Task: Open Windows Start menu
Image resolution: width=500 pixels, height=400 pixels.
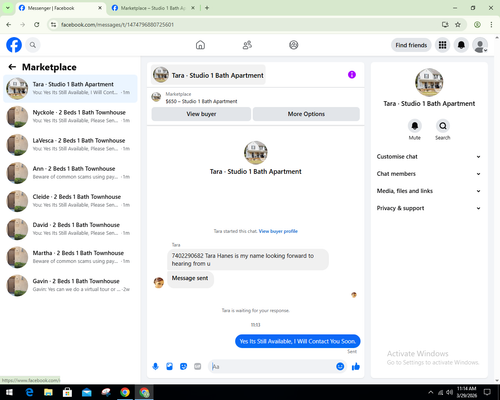Action: click(9, 392)
